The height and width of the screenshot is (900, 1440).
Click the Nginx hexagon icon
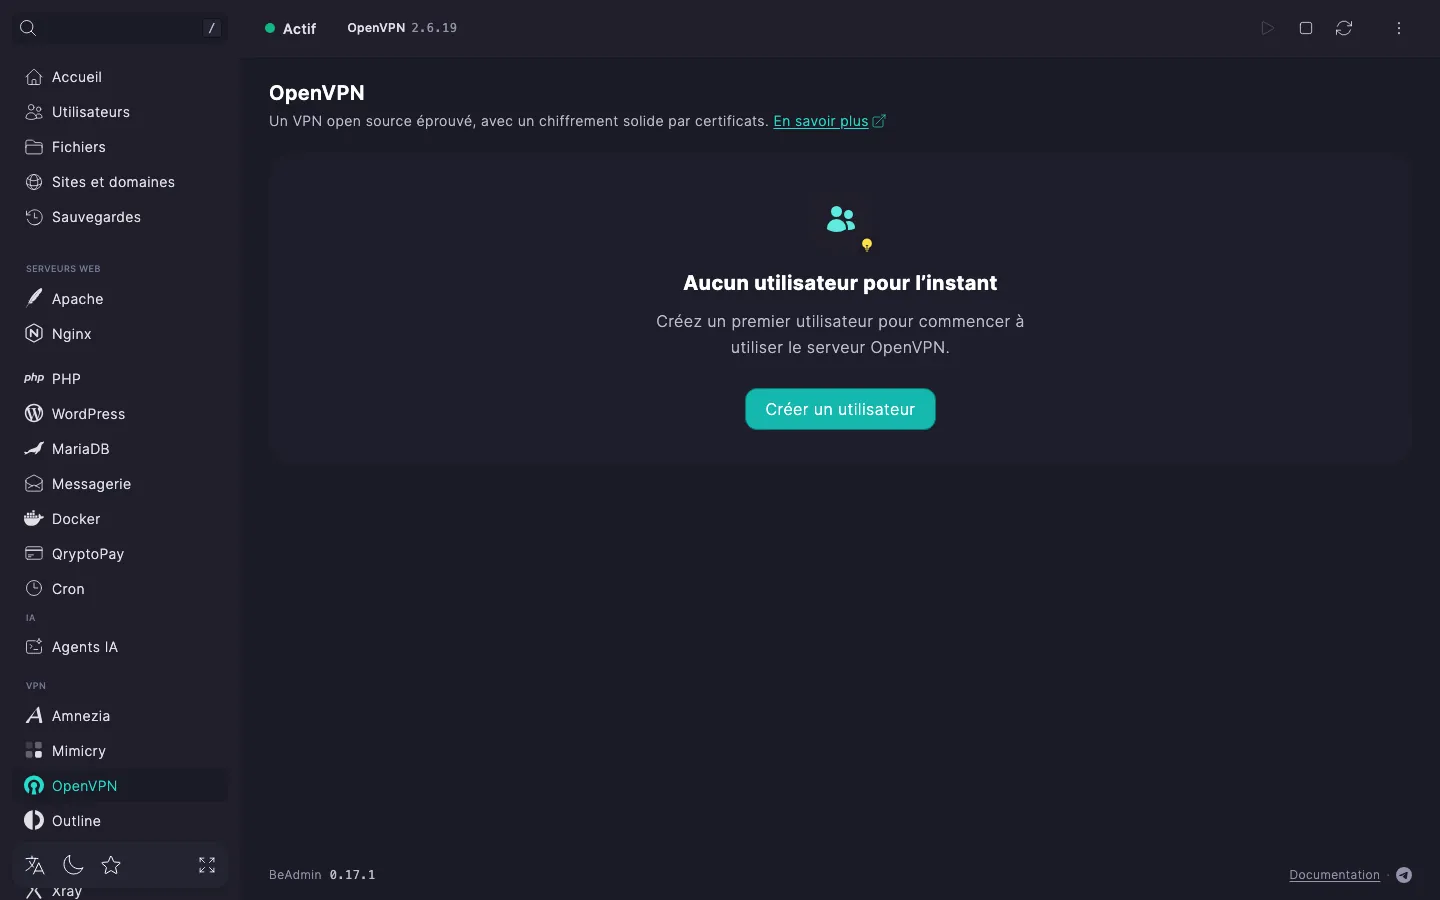34,333
